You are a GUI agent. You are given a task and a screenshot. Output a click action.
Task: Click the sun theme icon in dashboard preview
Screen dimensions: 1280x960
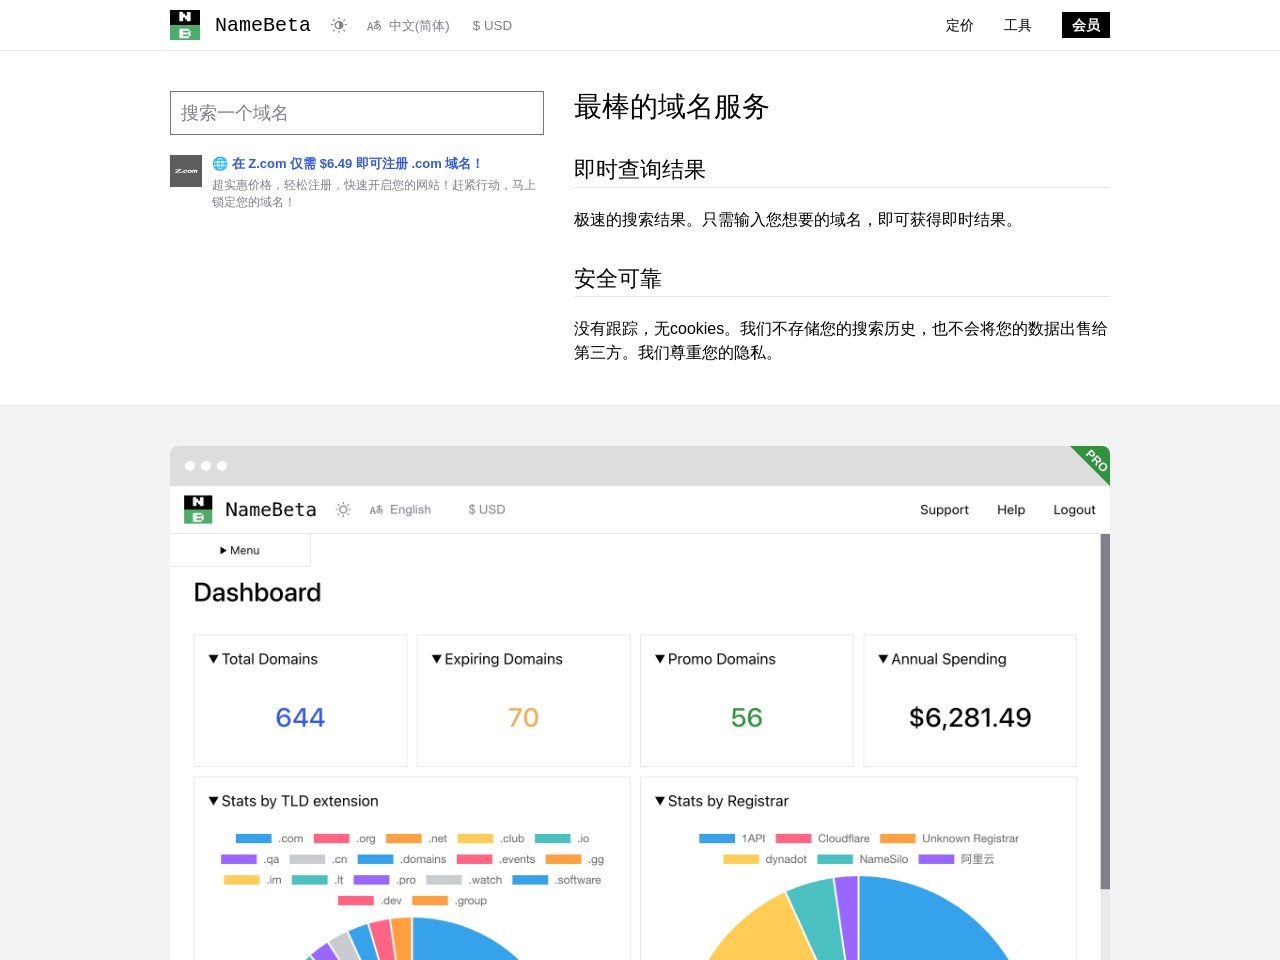coord(343,509)
